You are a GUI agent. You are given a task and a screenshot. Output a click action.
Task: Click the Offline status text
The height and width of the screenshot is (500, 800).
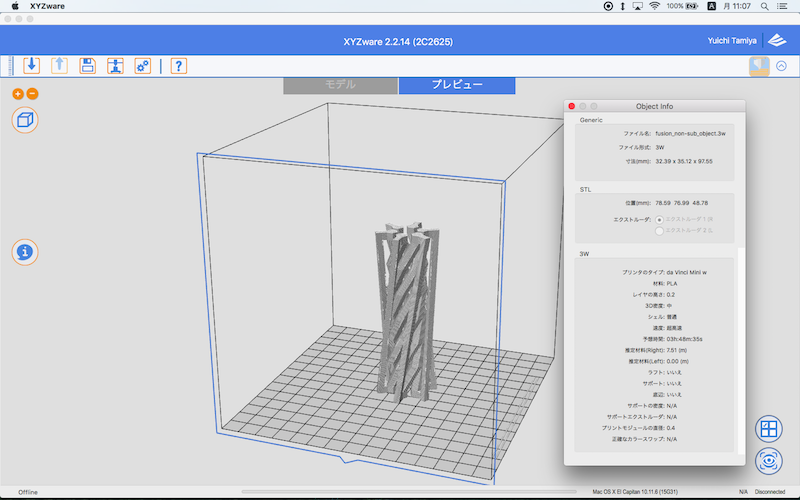(28, 492)
